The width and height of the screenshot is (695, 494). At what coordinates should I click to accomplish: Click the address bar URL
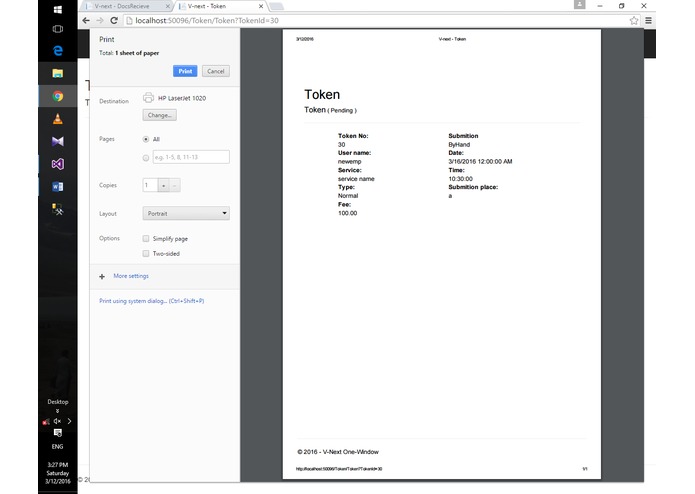coord(207,20)
